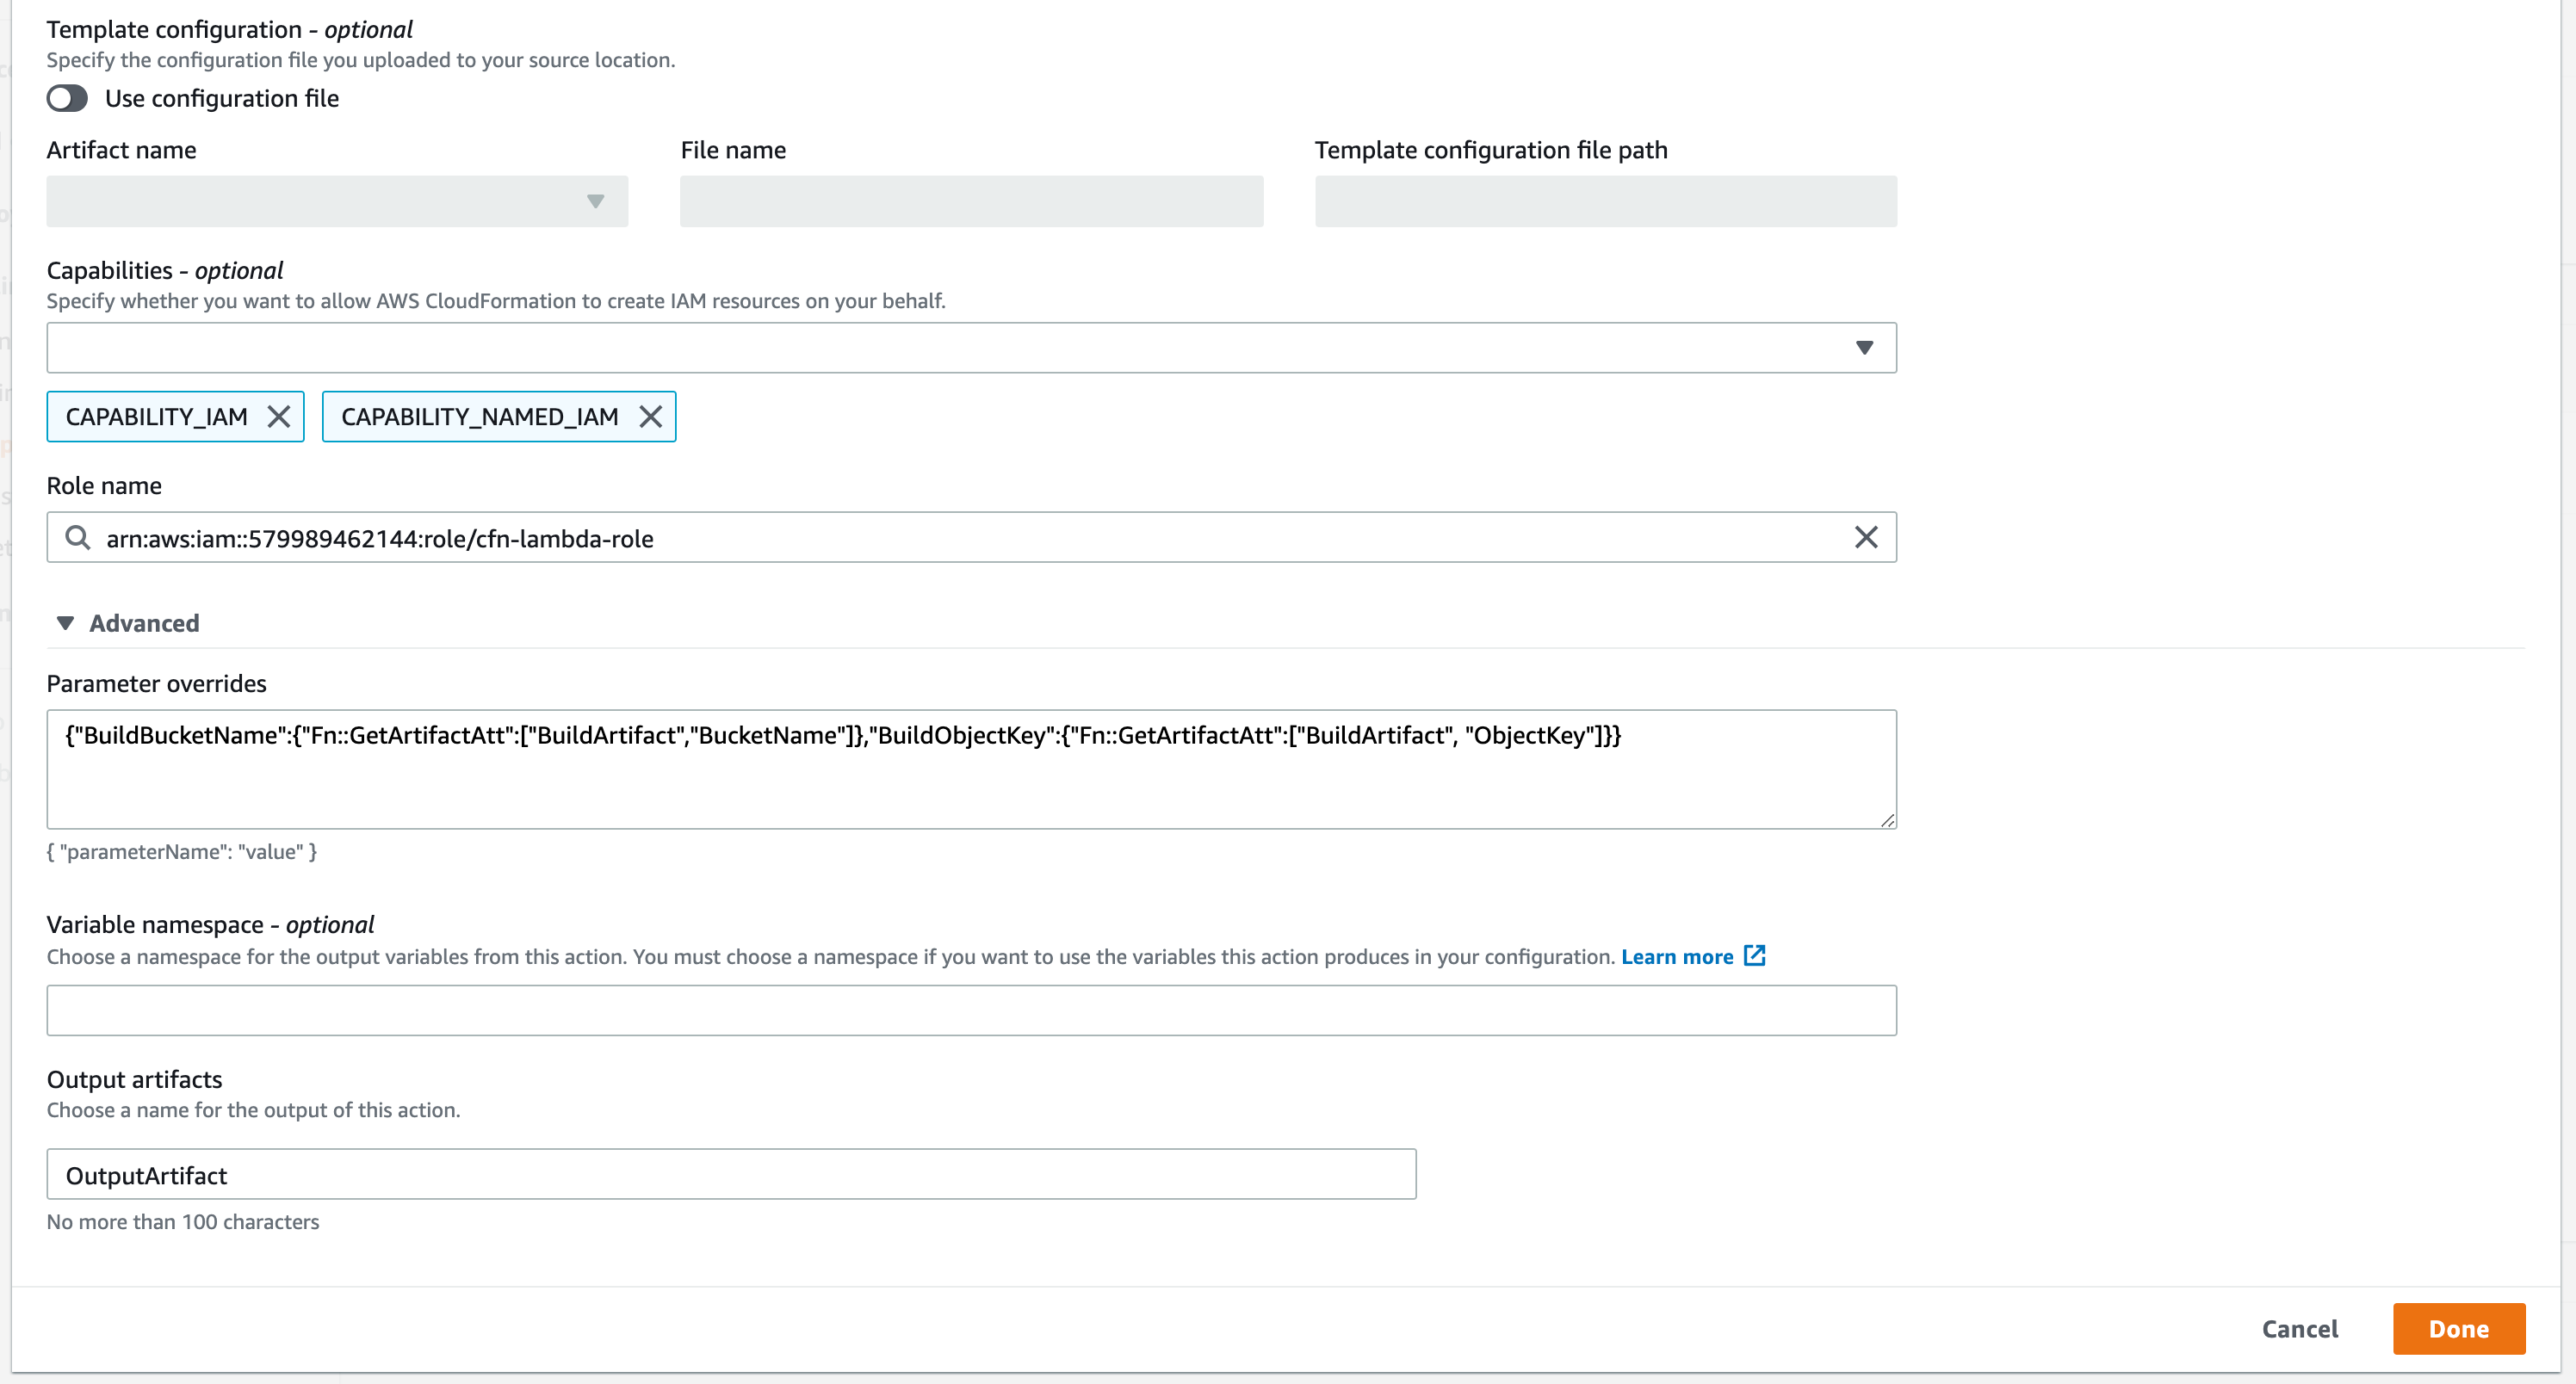Click the File name field
This screenshot has width=2576, height=1384.
pyautogui.click(x=971, y=202)
